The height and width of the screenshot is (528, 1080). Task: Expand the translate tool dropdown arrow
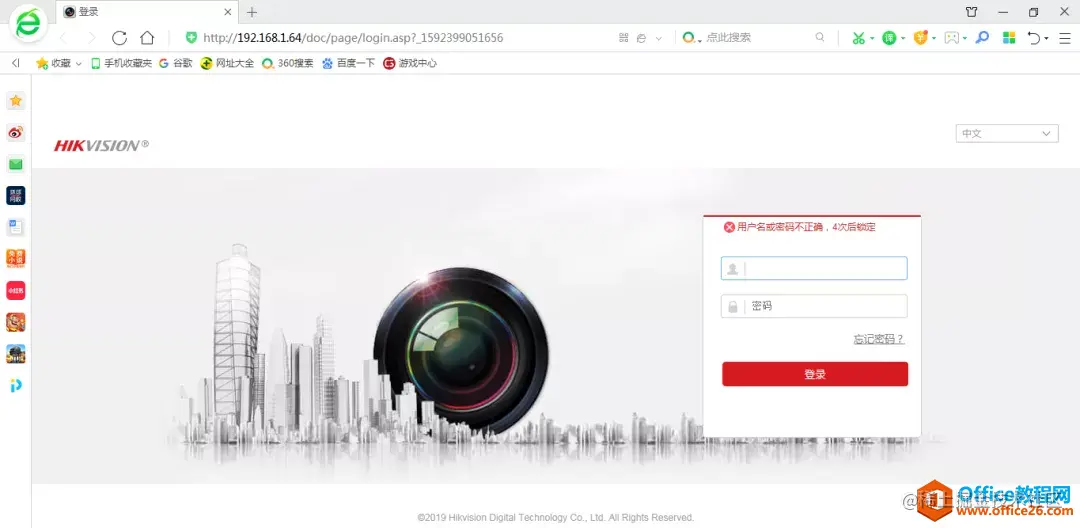903,39
